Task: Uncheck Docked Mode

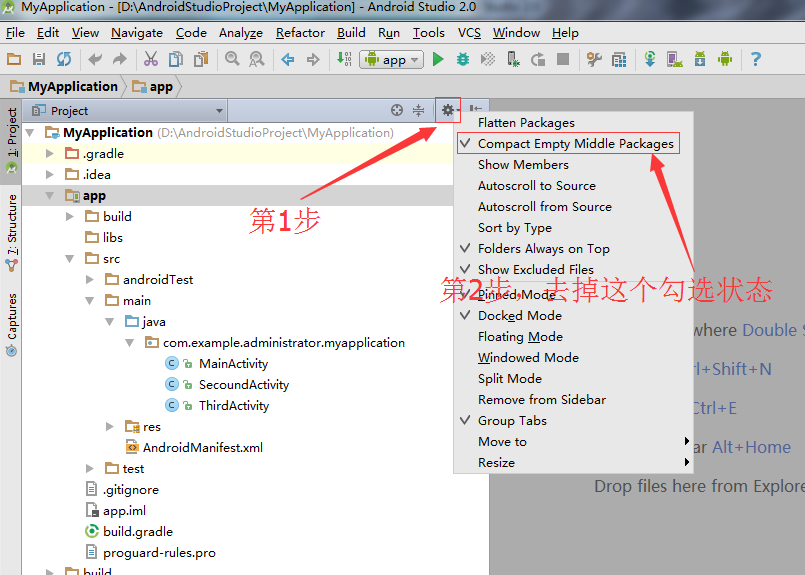Action: pyautogui.click(x=573, y=316)
